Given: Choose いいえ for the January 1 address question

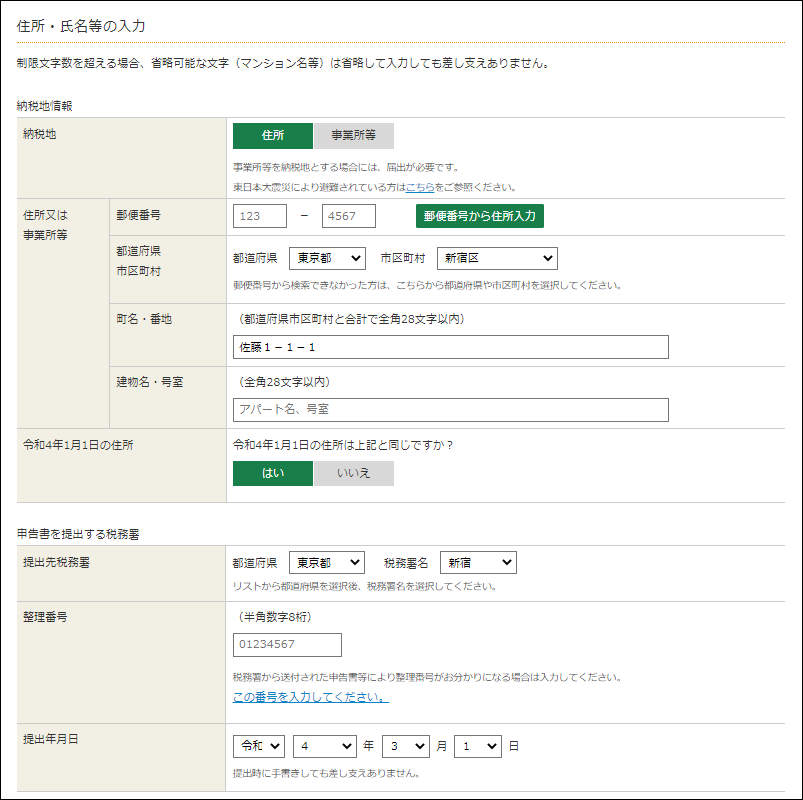Looking at the screenshot, I should tap(353, 473).
